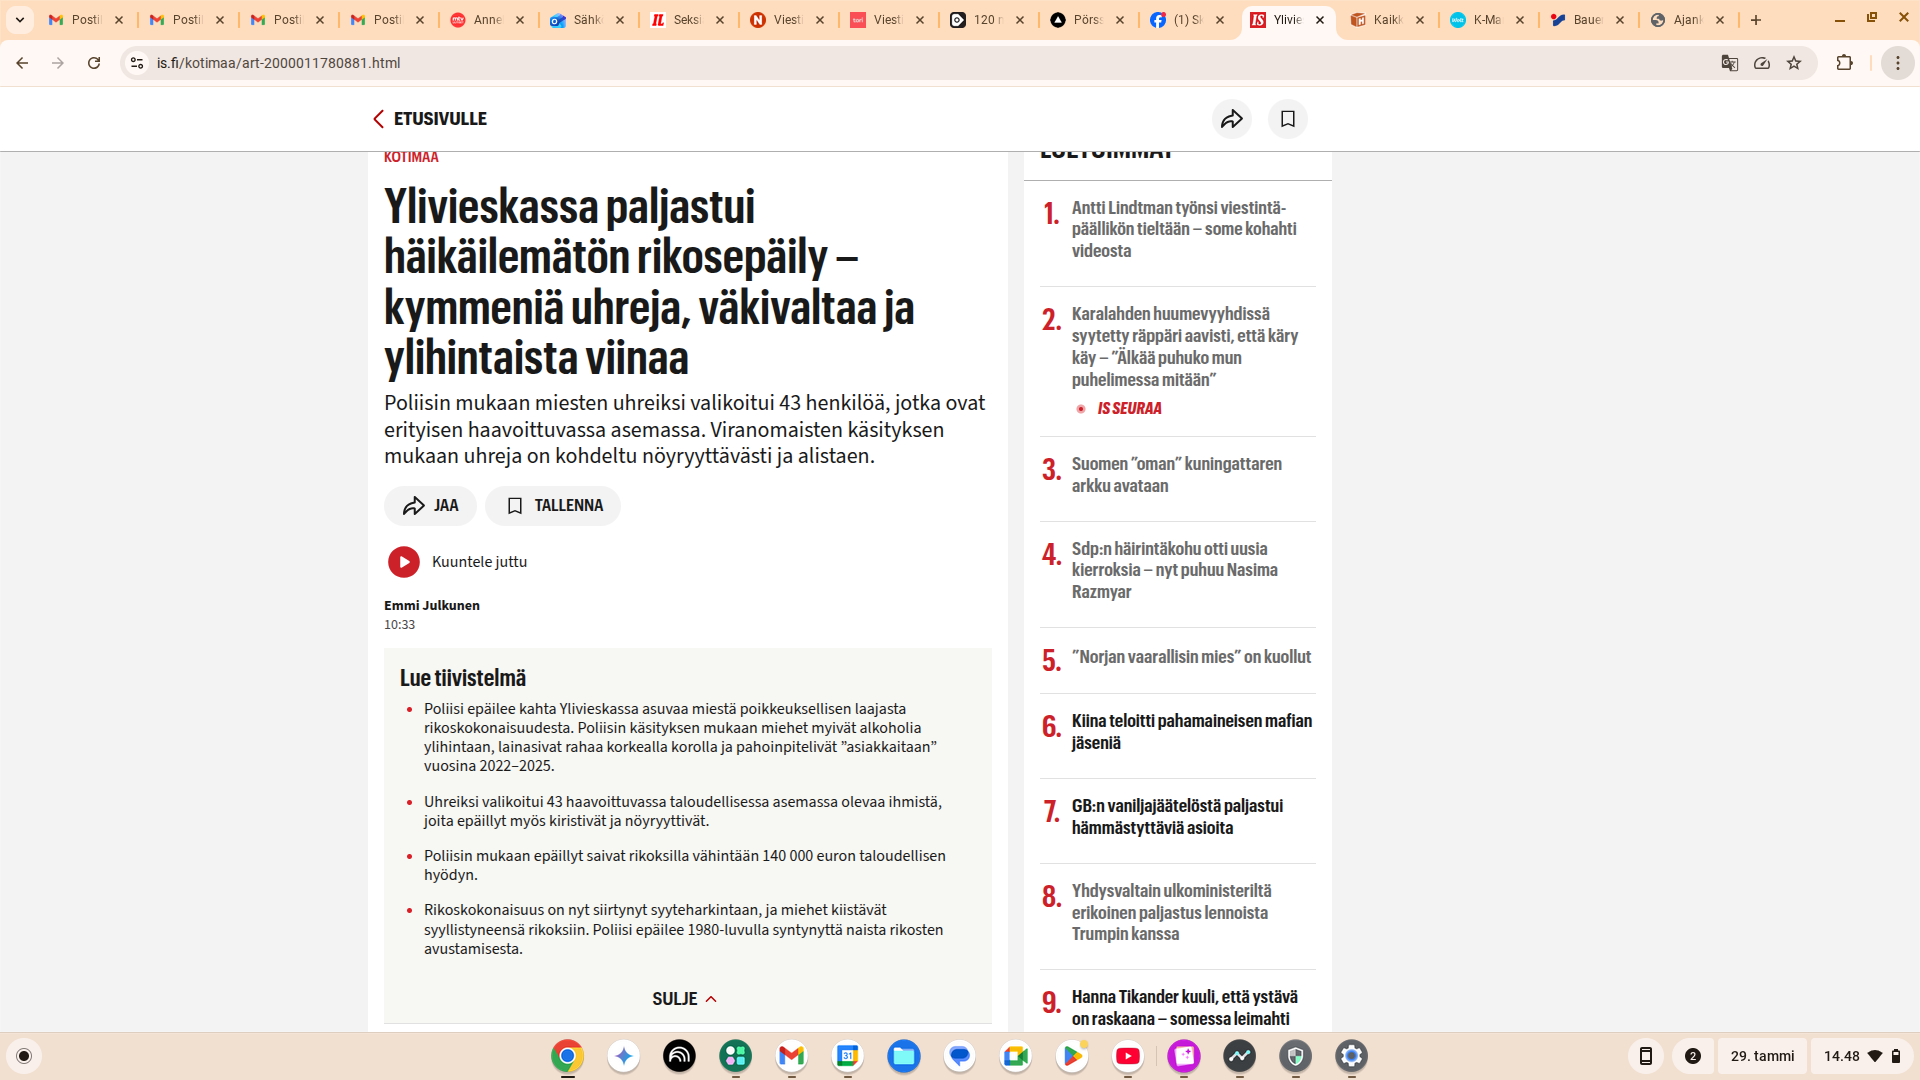Open site information icon in address bar
This screenshot has height=1080, width=1920.
click(x=137, y=63)
